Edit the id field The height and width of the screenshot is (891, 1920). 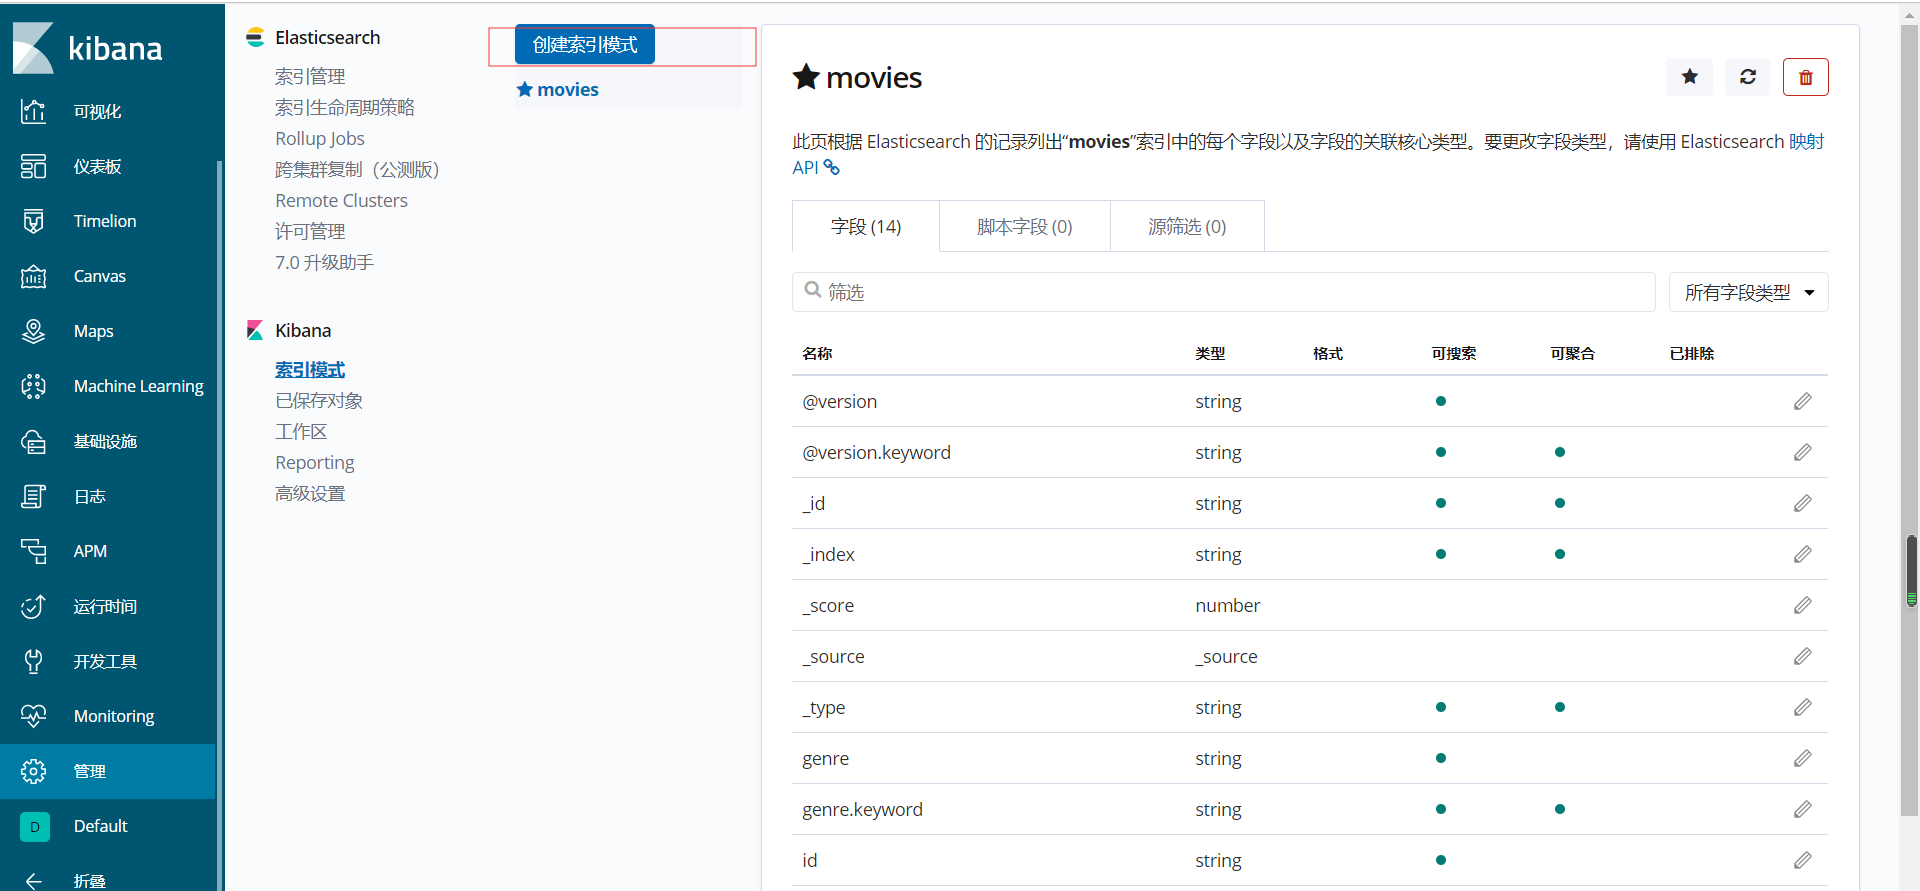1802,860
